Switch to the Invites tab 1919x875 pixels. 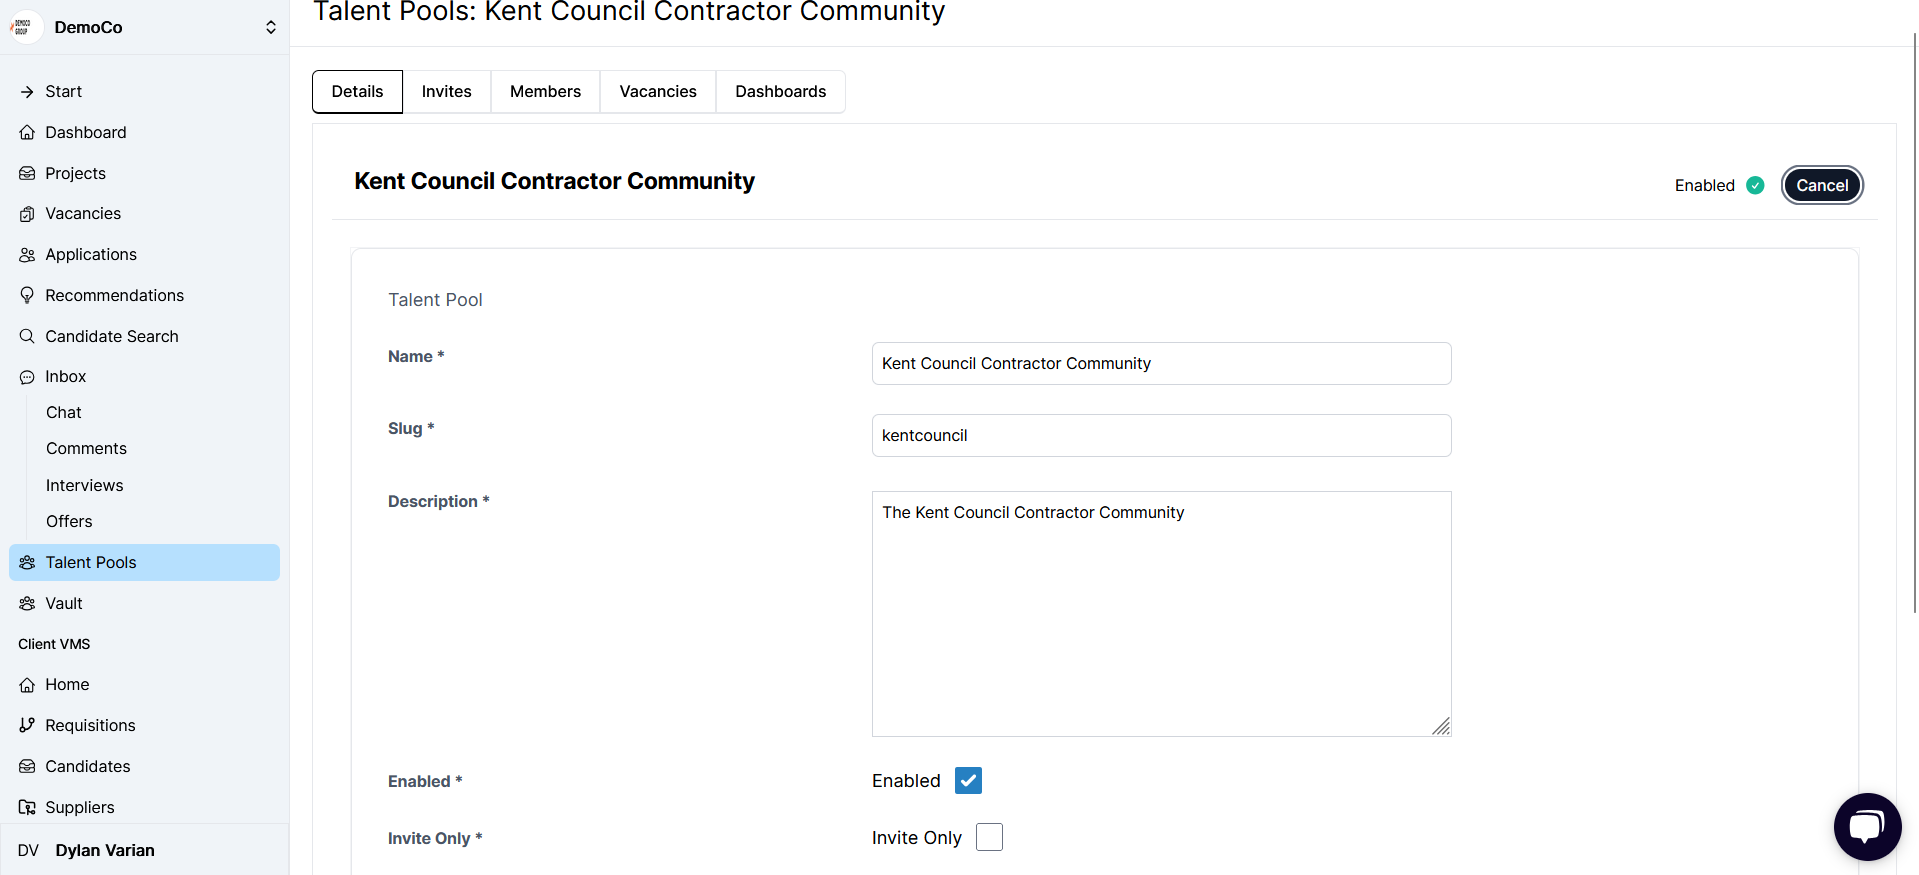(446, 91)
